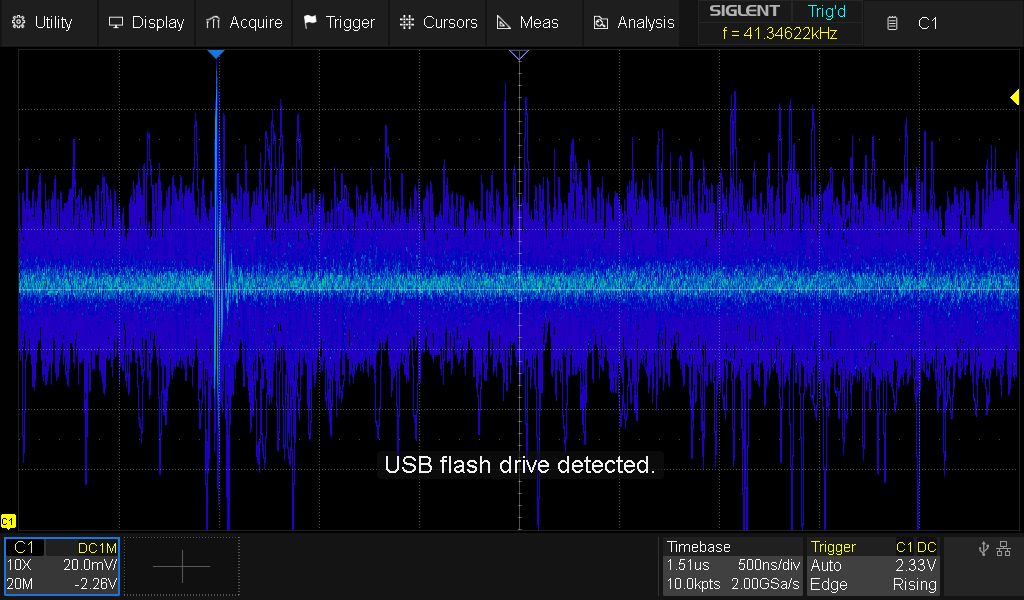
Task: Open the Trigger menu in top bar
Action: (339, 22)
